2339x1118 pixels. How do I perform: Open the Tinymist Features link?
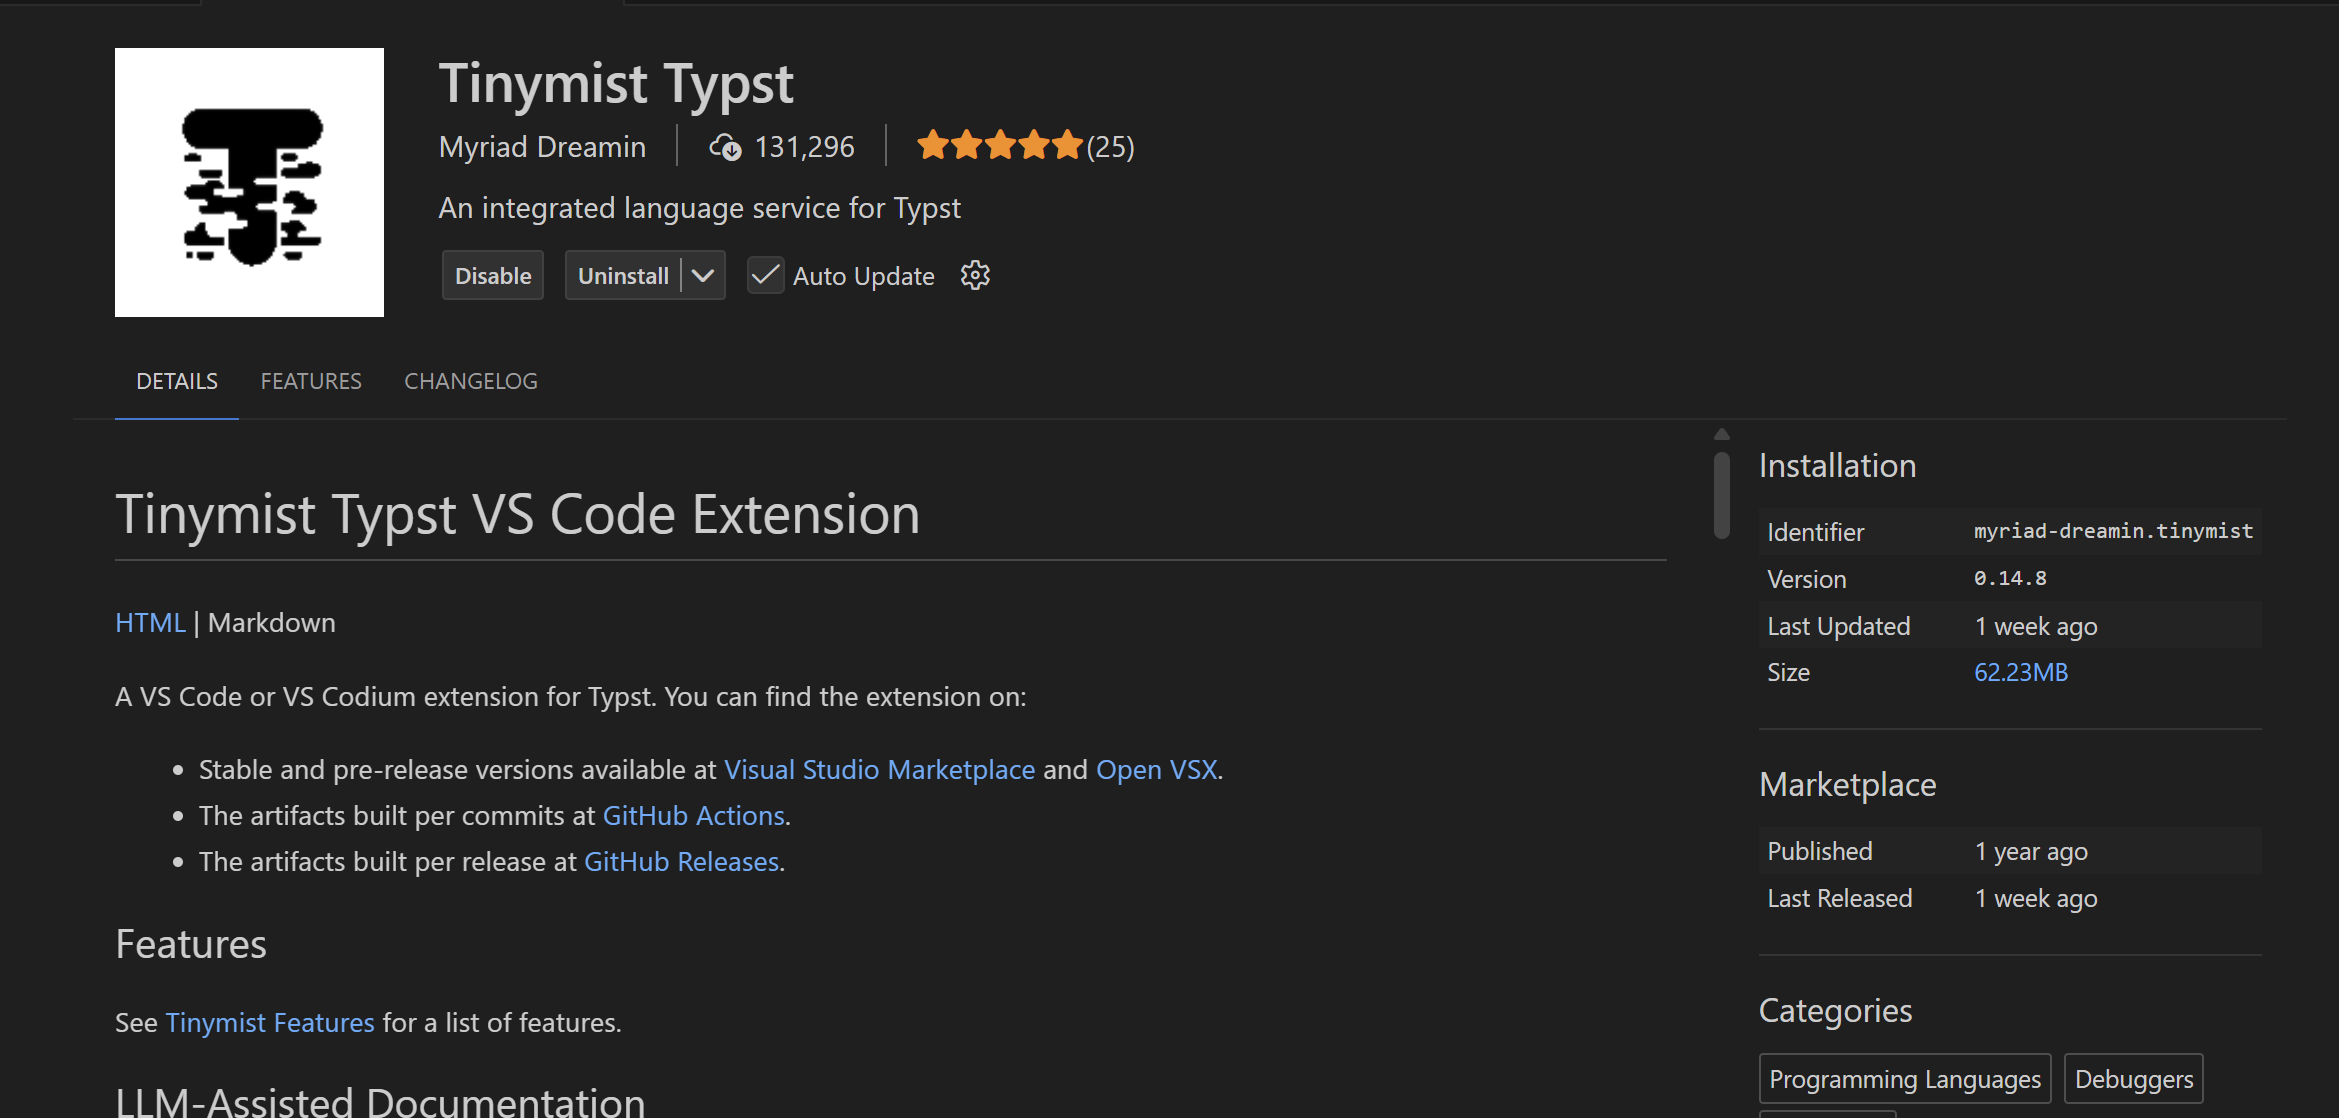[x=269, y=1022]
